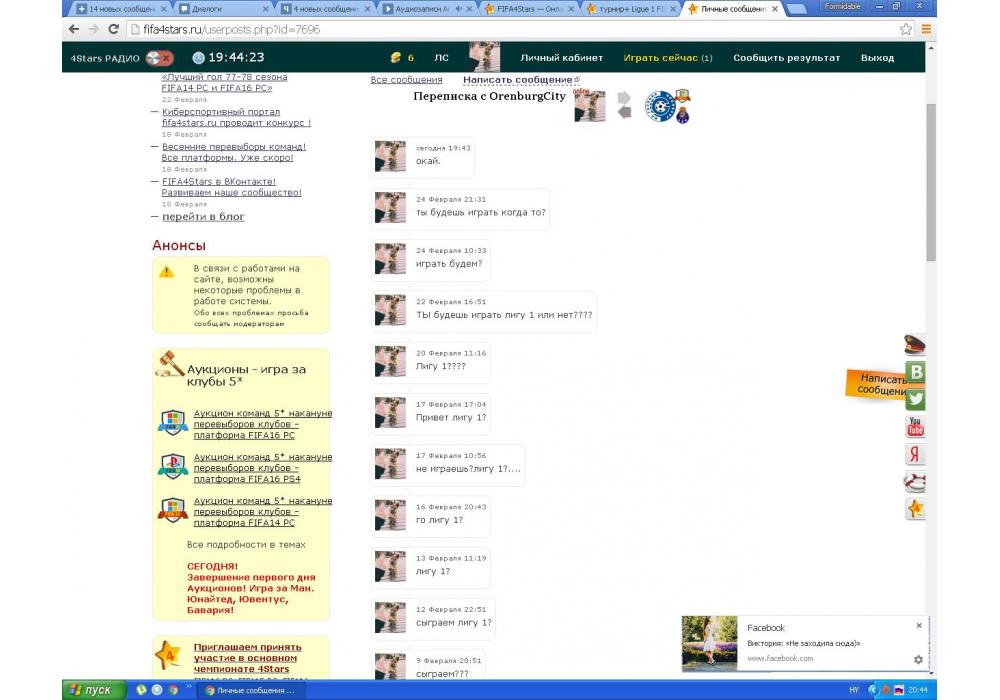Open the gear settings in Facebook notification
Viewport: 1000px width, 700px height.
(918, 659)
